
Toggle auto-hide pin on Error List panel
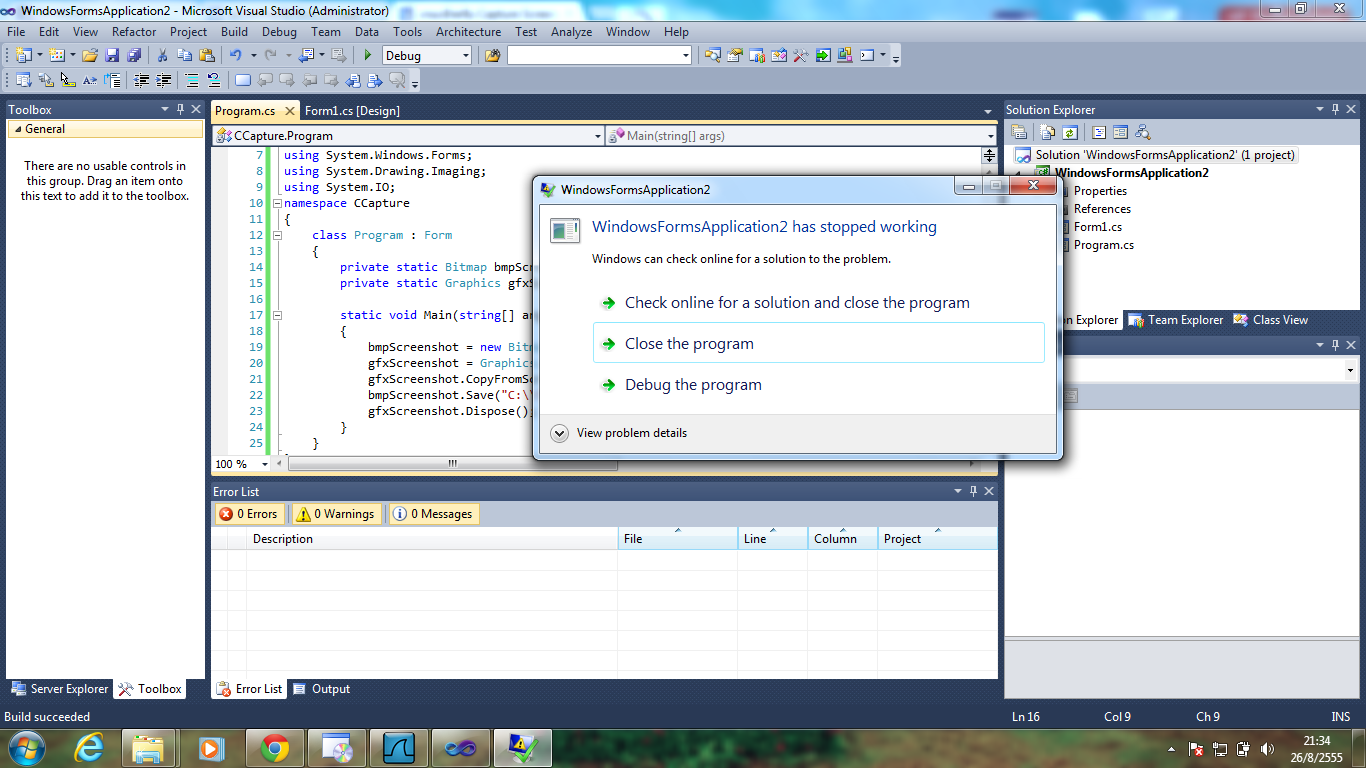[x=973, y=491]
